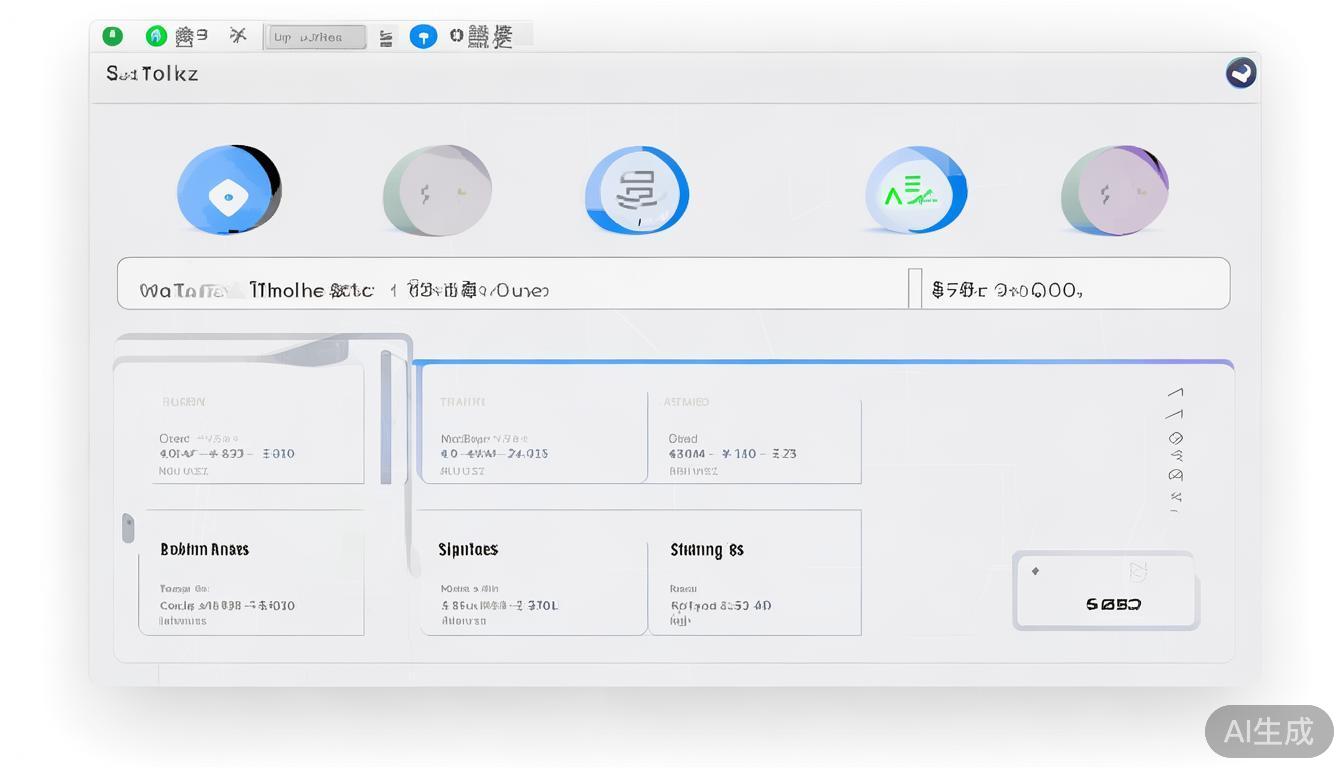Click the second arrow in the right-side icon column
Viewport: 1344px width, 768px height.
[x=1176, y=414]
